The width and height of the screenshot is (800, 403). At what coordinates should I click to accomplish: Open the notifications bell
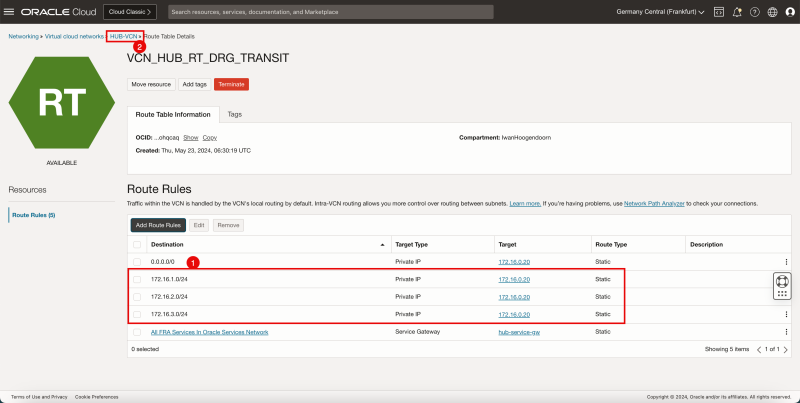pos(736,12)
